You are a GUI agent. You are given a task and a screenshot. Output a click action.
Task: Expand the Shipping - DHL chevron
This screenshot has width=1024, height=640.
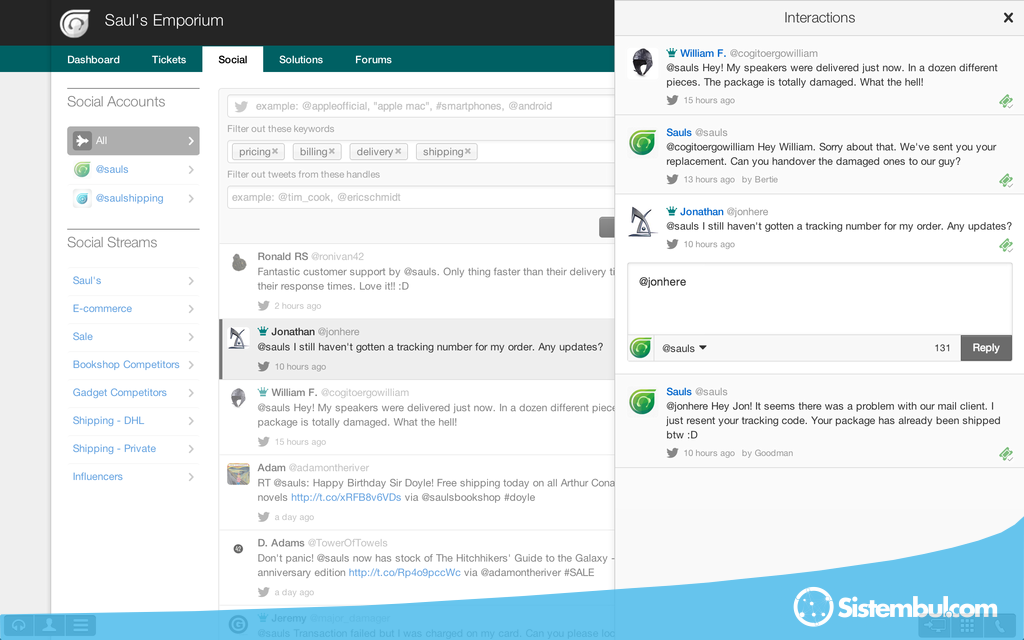pyautogui.click(x=191, y=421)
